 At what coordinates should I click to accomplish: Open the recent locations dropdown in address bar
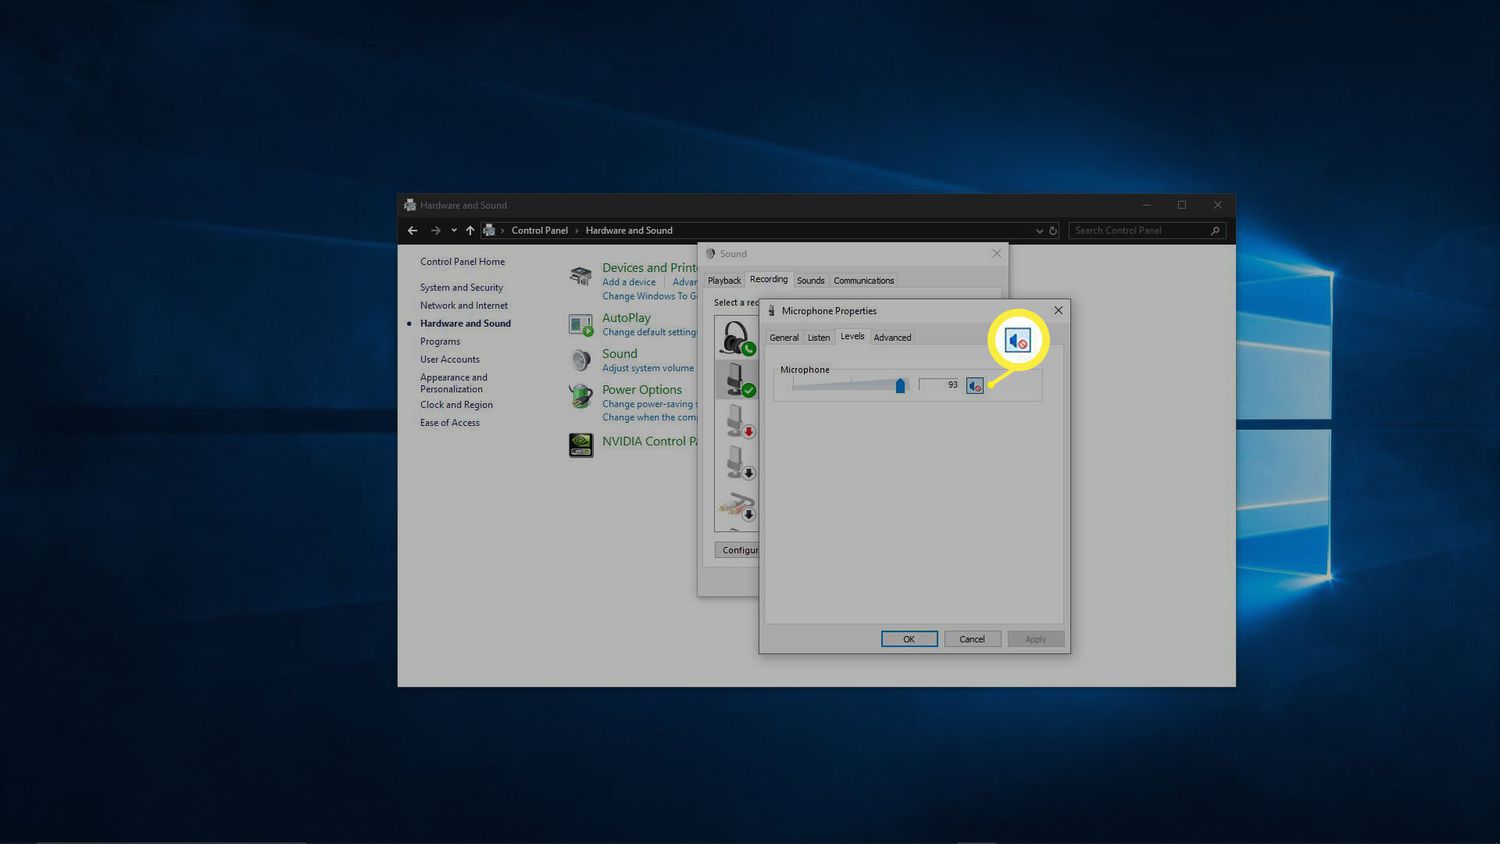tap(1040, 230)
